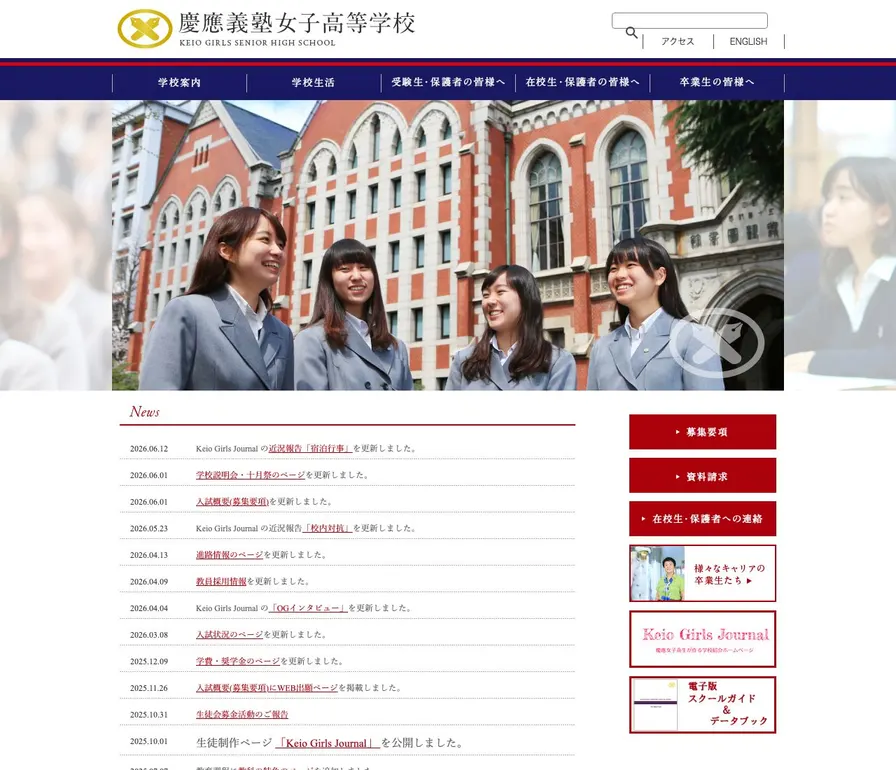The image size is (896, 770).
Task: Click the date 2026.04.13 in News
Action: tap(149, 555)
